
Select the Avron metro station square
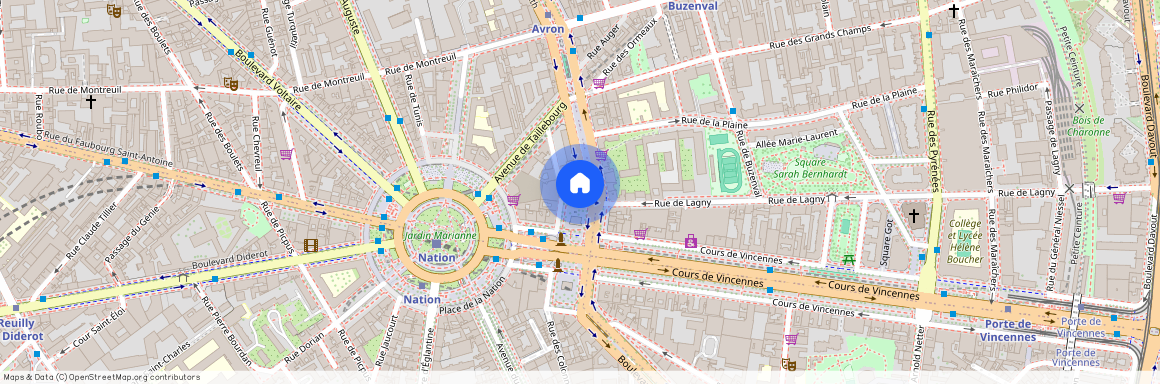[547, 15]
